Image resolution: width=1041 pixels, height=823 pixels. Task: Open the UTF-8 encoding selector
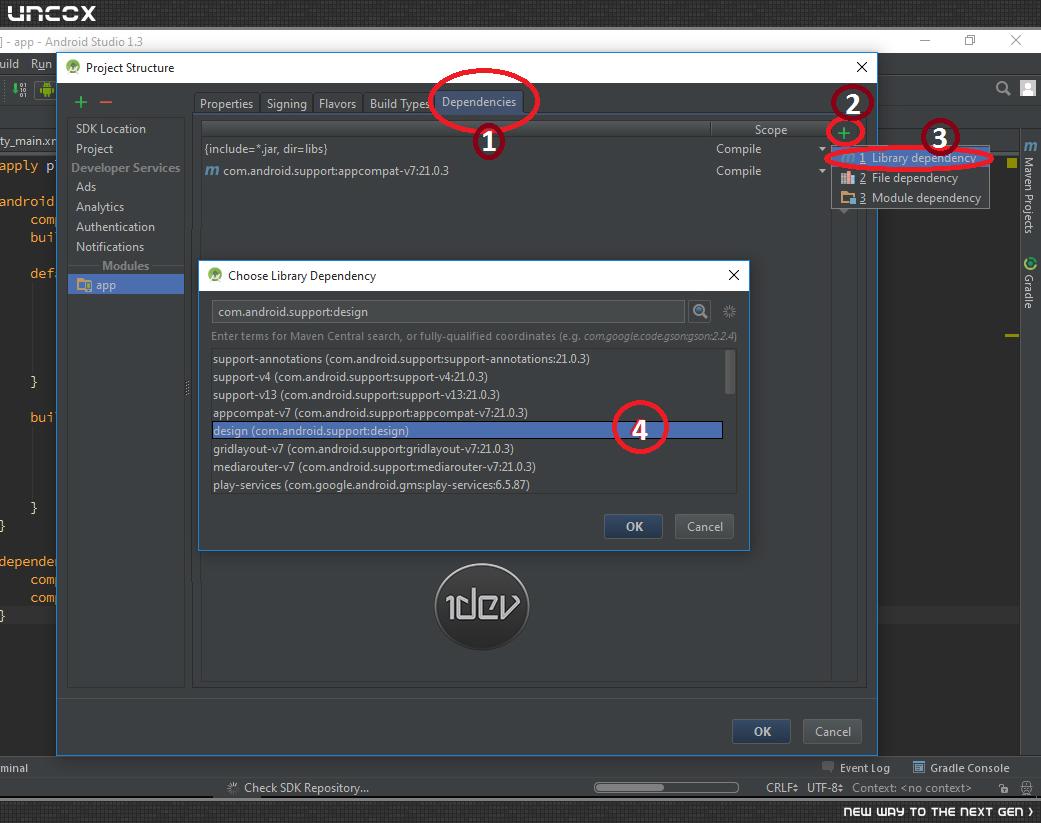click(x=825, y=788)
